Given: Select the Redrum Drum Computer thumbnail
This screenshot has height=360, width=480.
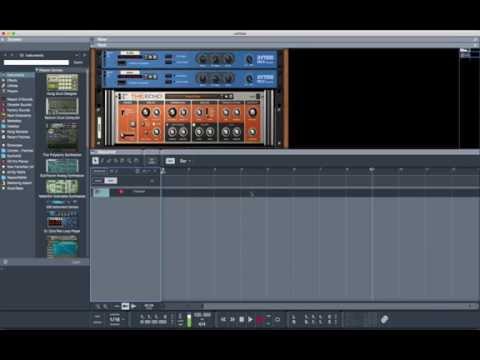Looking at the screenshot, I should coord(62,107).
